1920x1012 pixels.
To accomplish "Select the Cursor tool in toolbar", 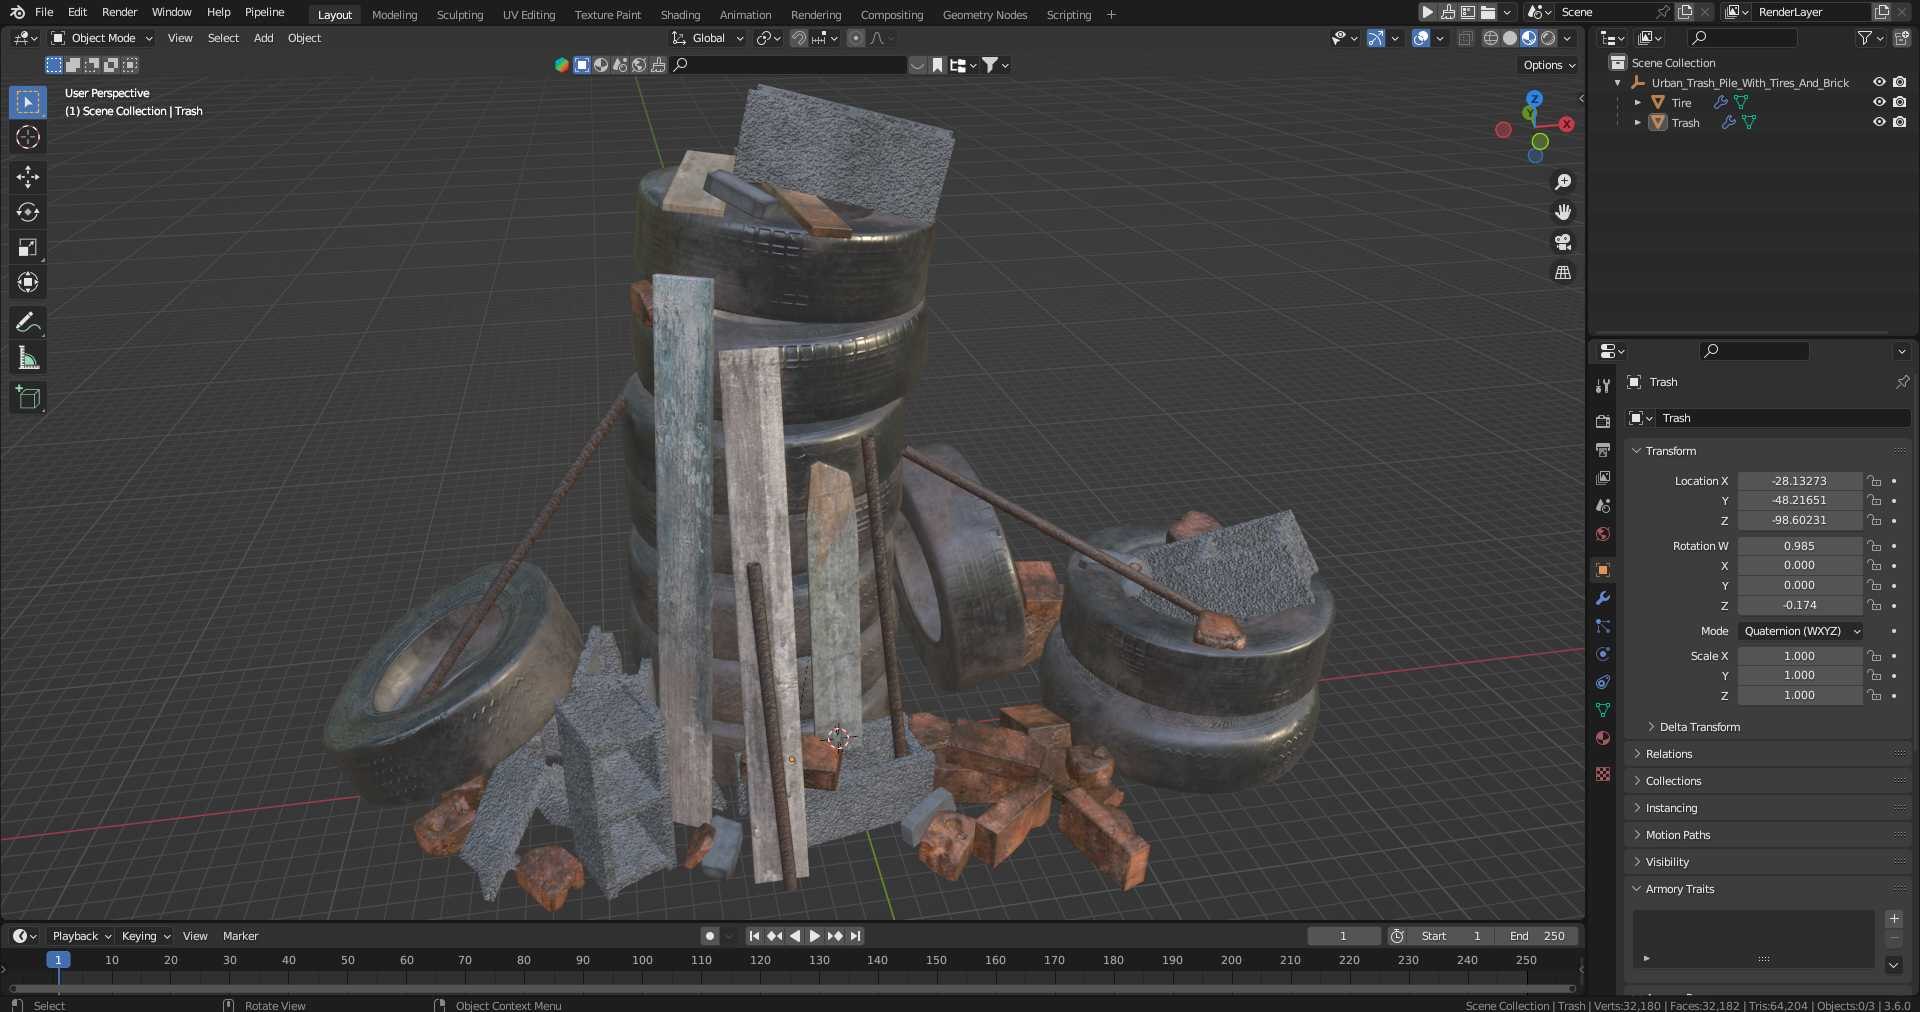I will pyautogui.click(x=28, y=137).
